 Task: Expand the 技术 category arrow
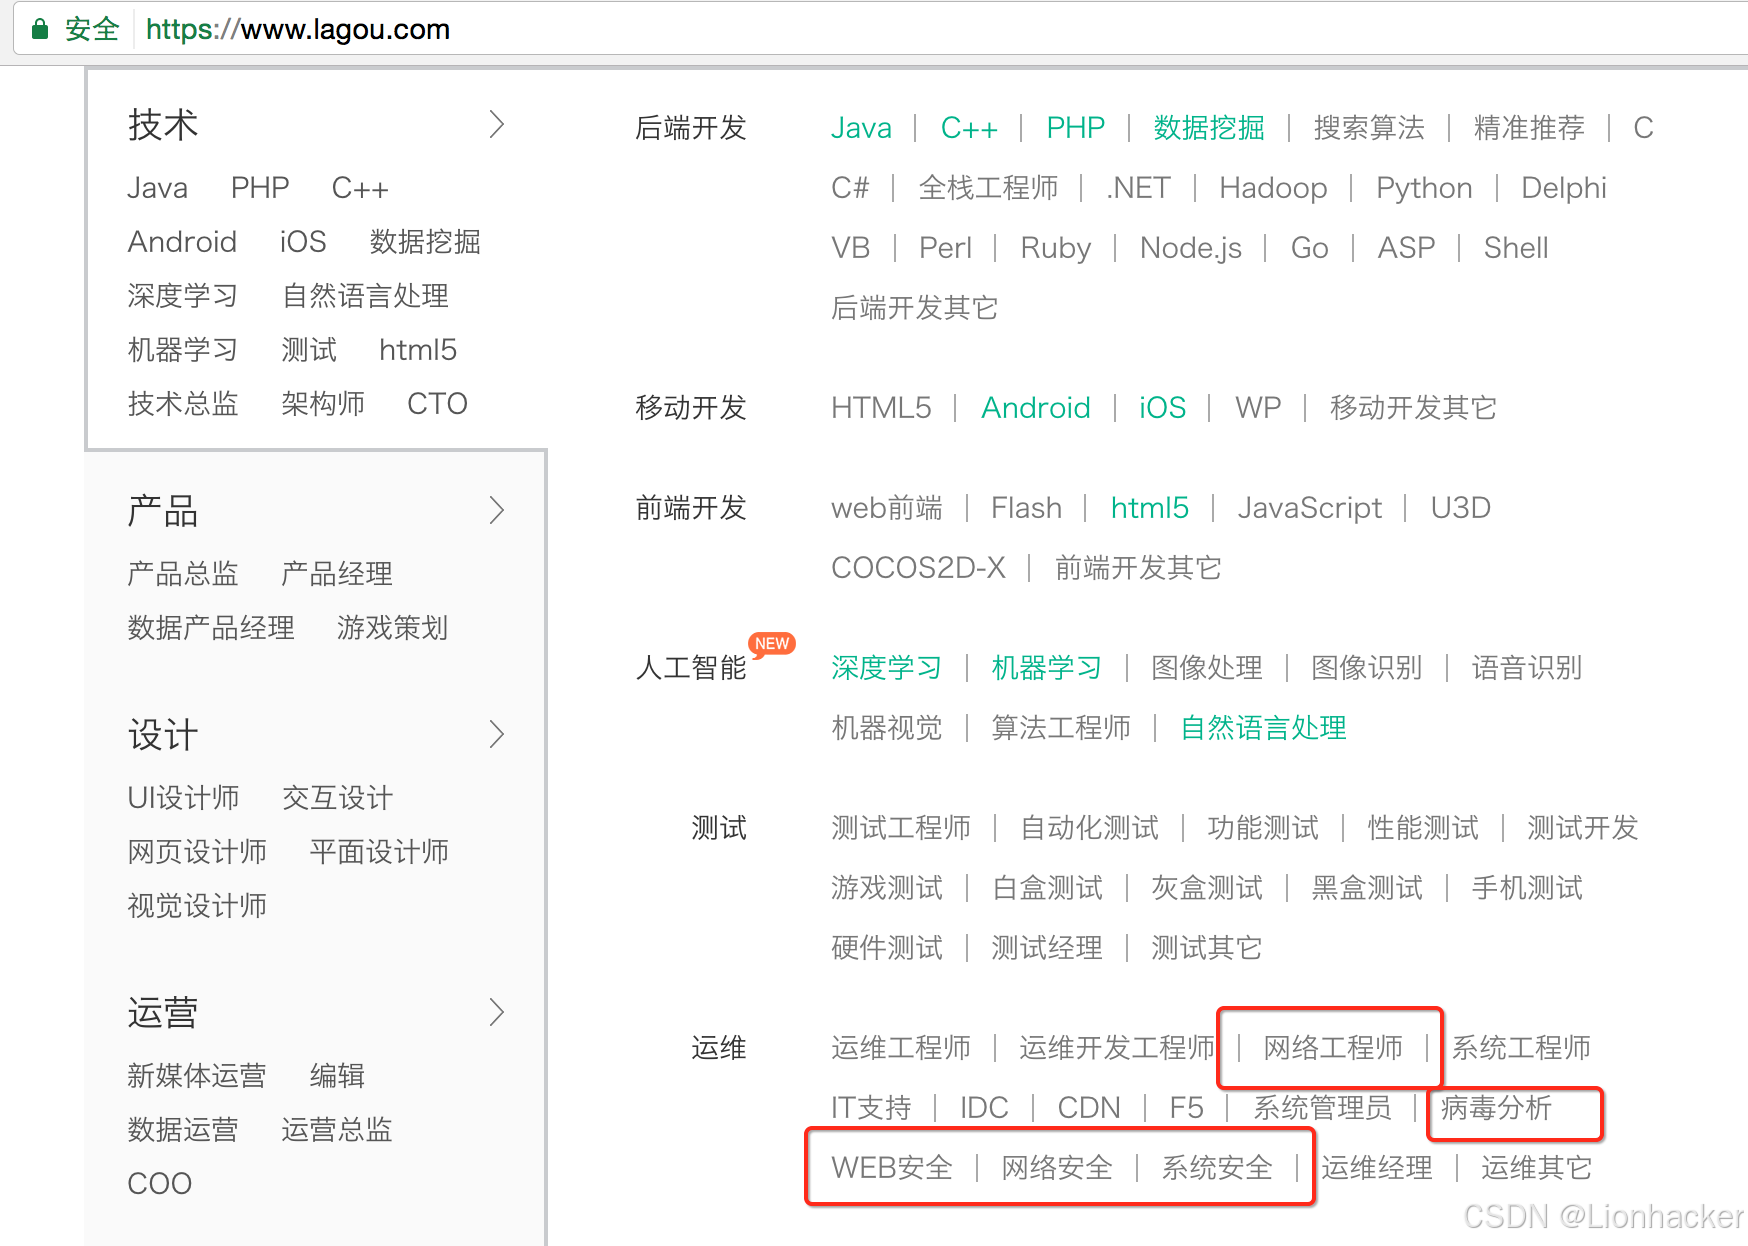pyautogui.click(x=497, y=124)
